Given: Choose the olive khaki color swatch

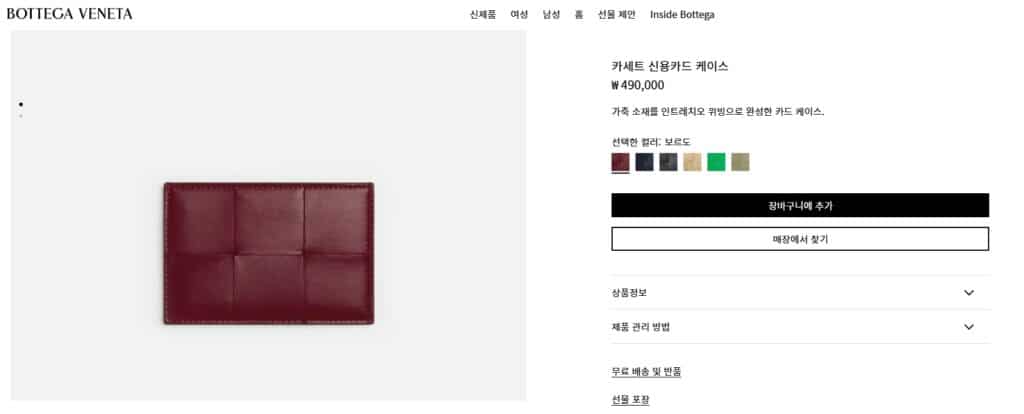Looking at the screenshot, I should click(x=741, y=162).
